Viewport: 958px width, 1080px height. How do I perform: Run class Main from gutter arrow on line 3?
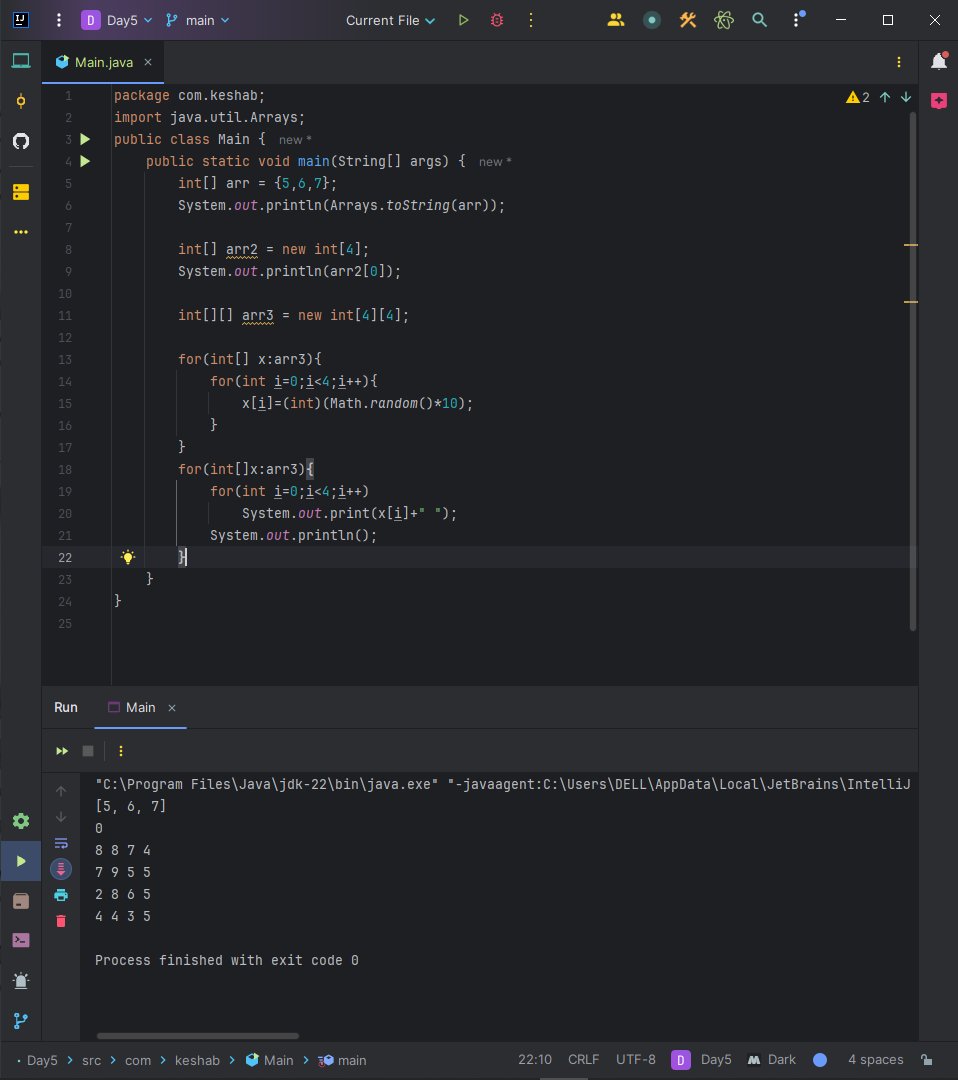[85, 139]
